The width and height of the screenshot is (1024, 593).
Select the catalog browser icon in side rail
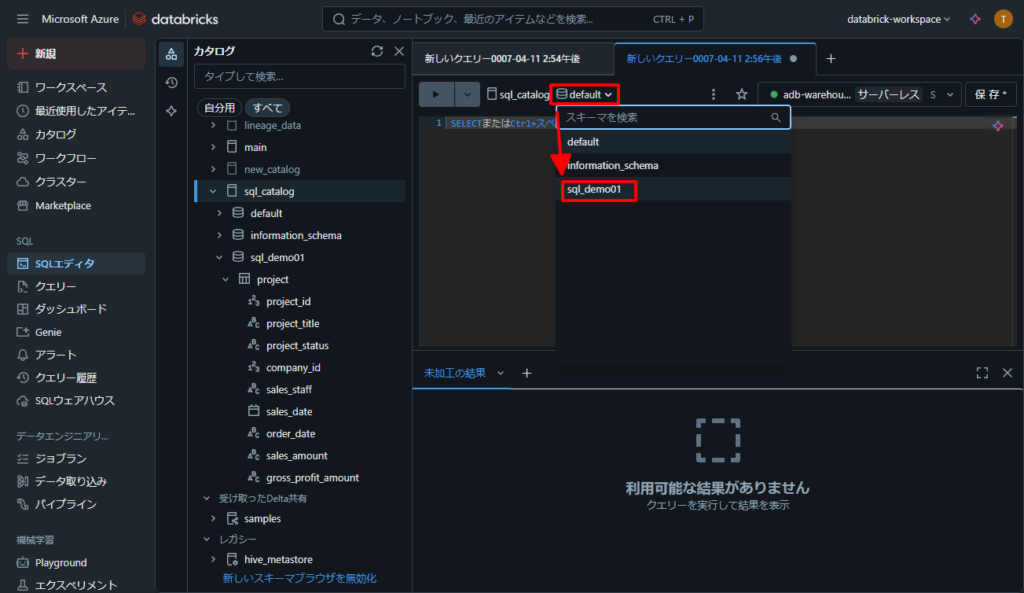pos(171,54)
